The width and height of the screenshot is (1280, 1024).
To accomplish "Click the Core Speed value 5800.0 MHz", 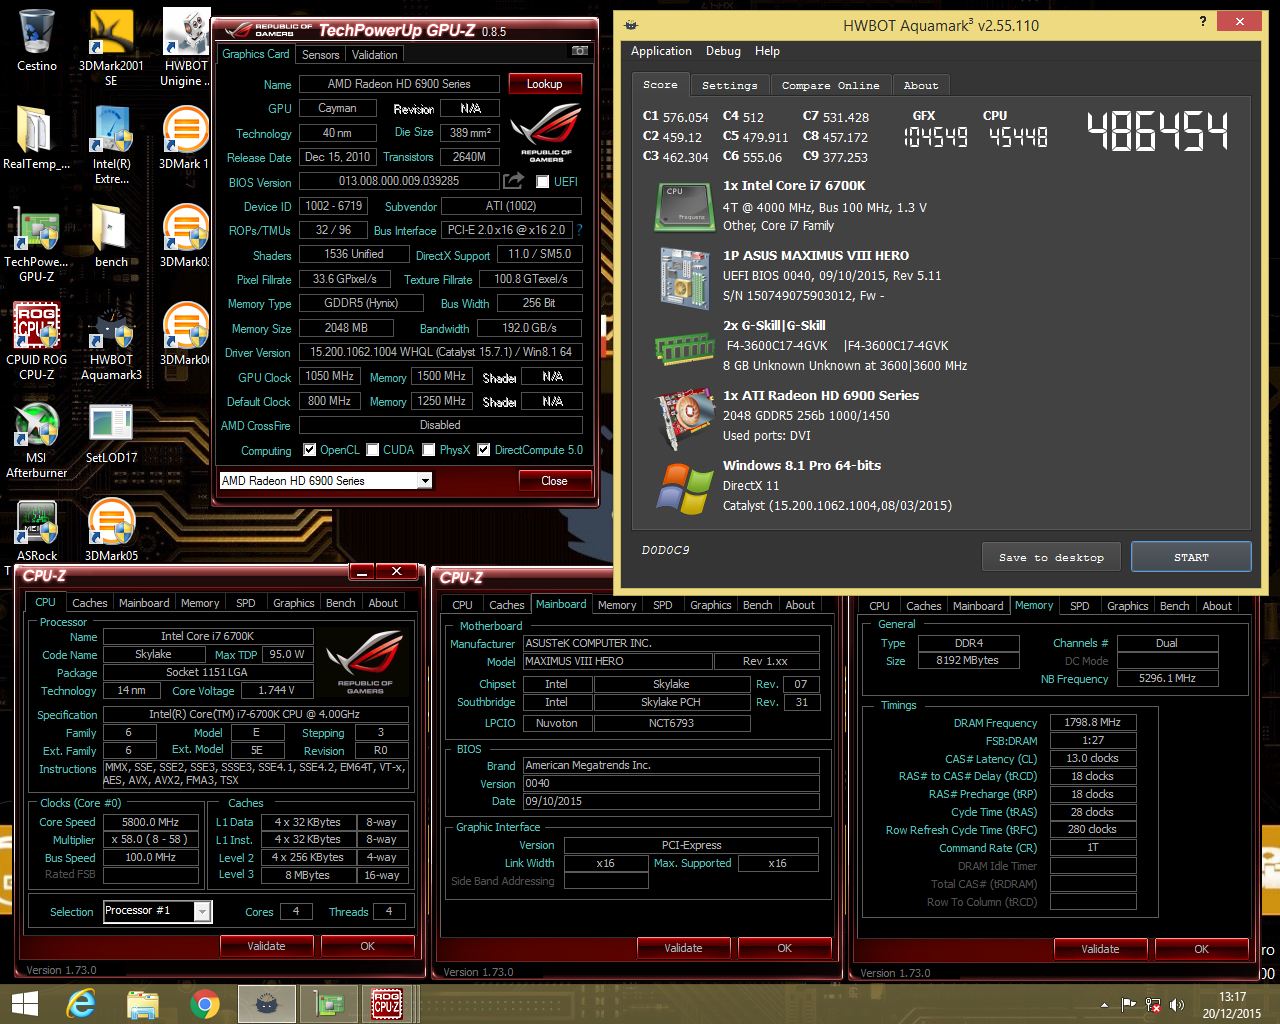I will pos(150,822).
